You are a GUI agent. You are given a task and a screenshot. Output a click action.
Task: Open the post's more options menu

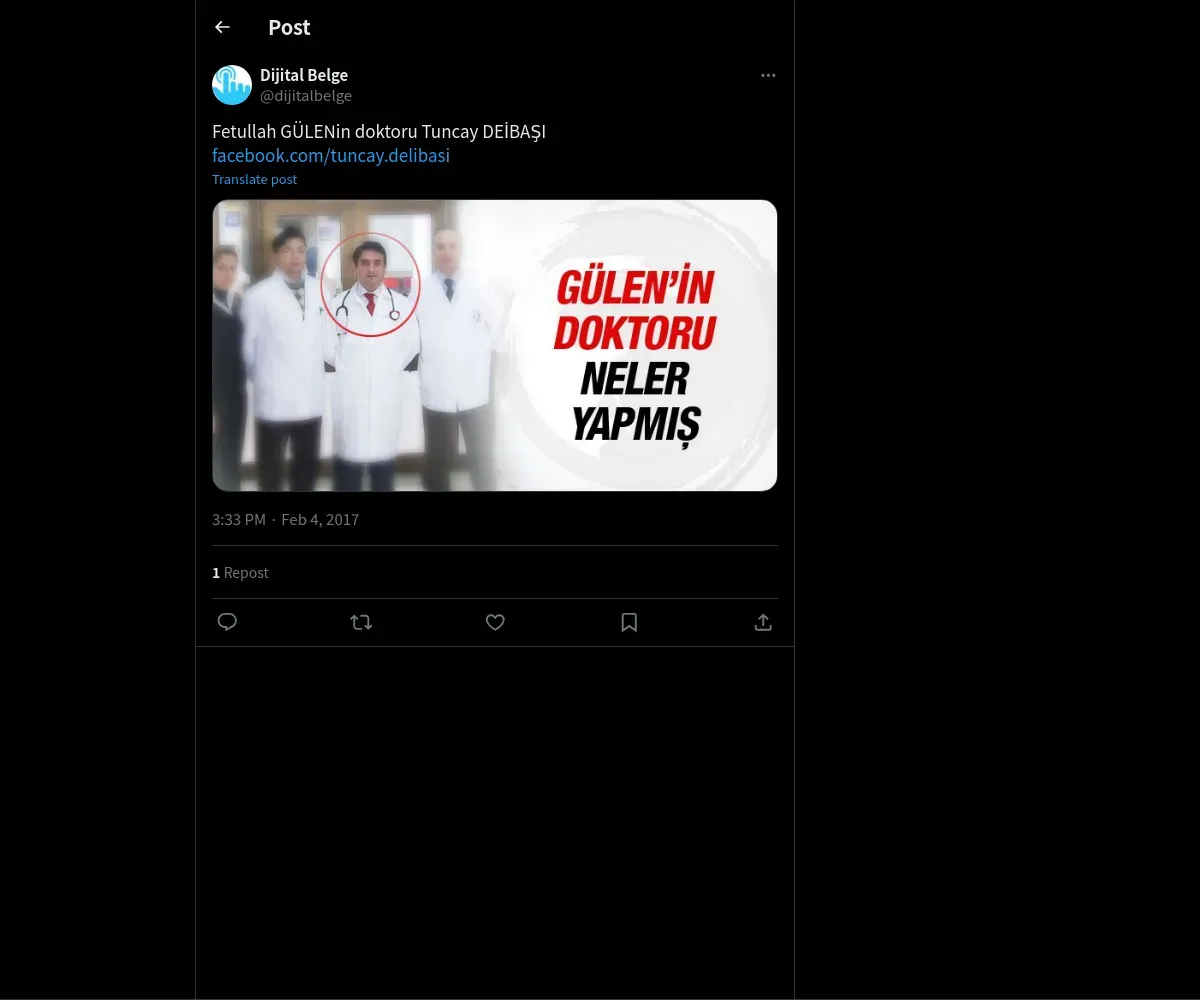[x=768, y=75]
